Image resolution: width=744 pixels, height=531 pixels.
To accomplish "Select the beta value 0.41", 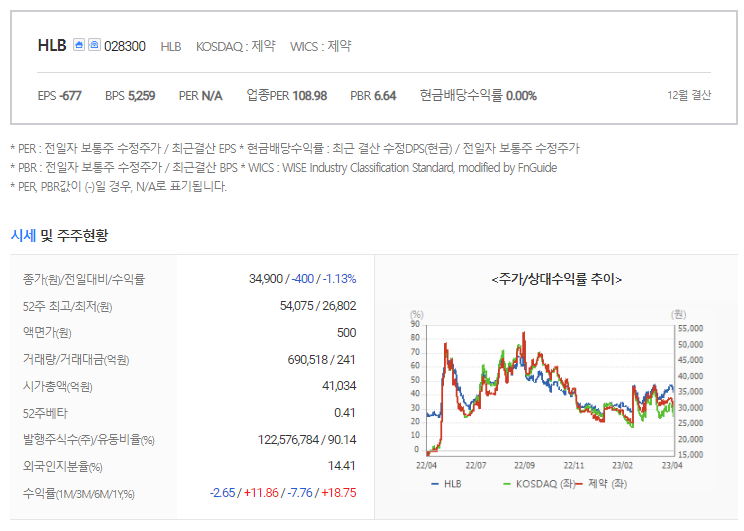I will [344, 413].
